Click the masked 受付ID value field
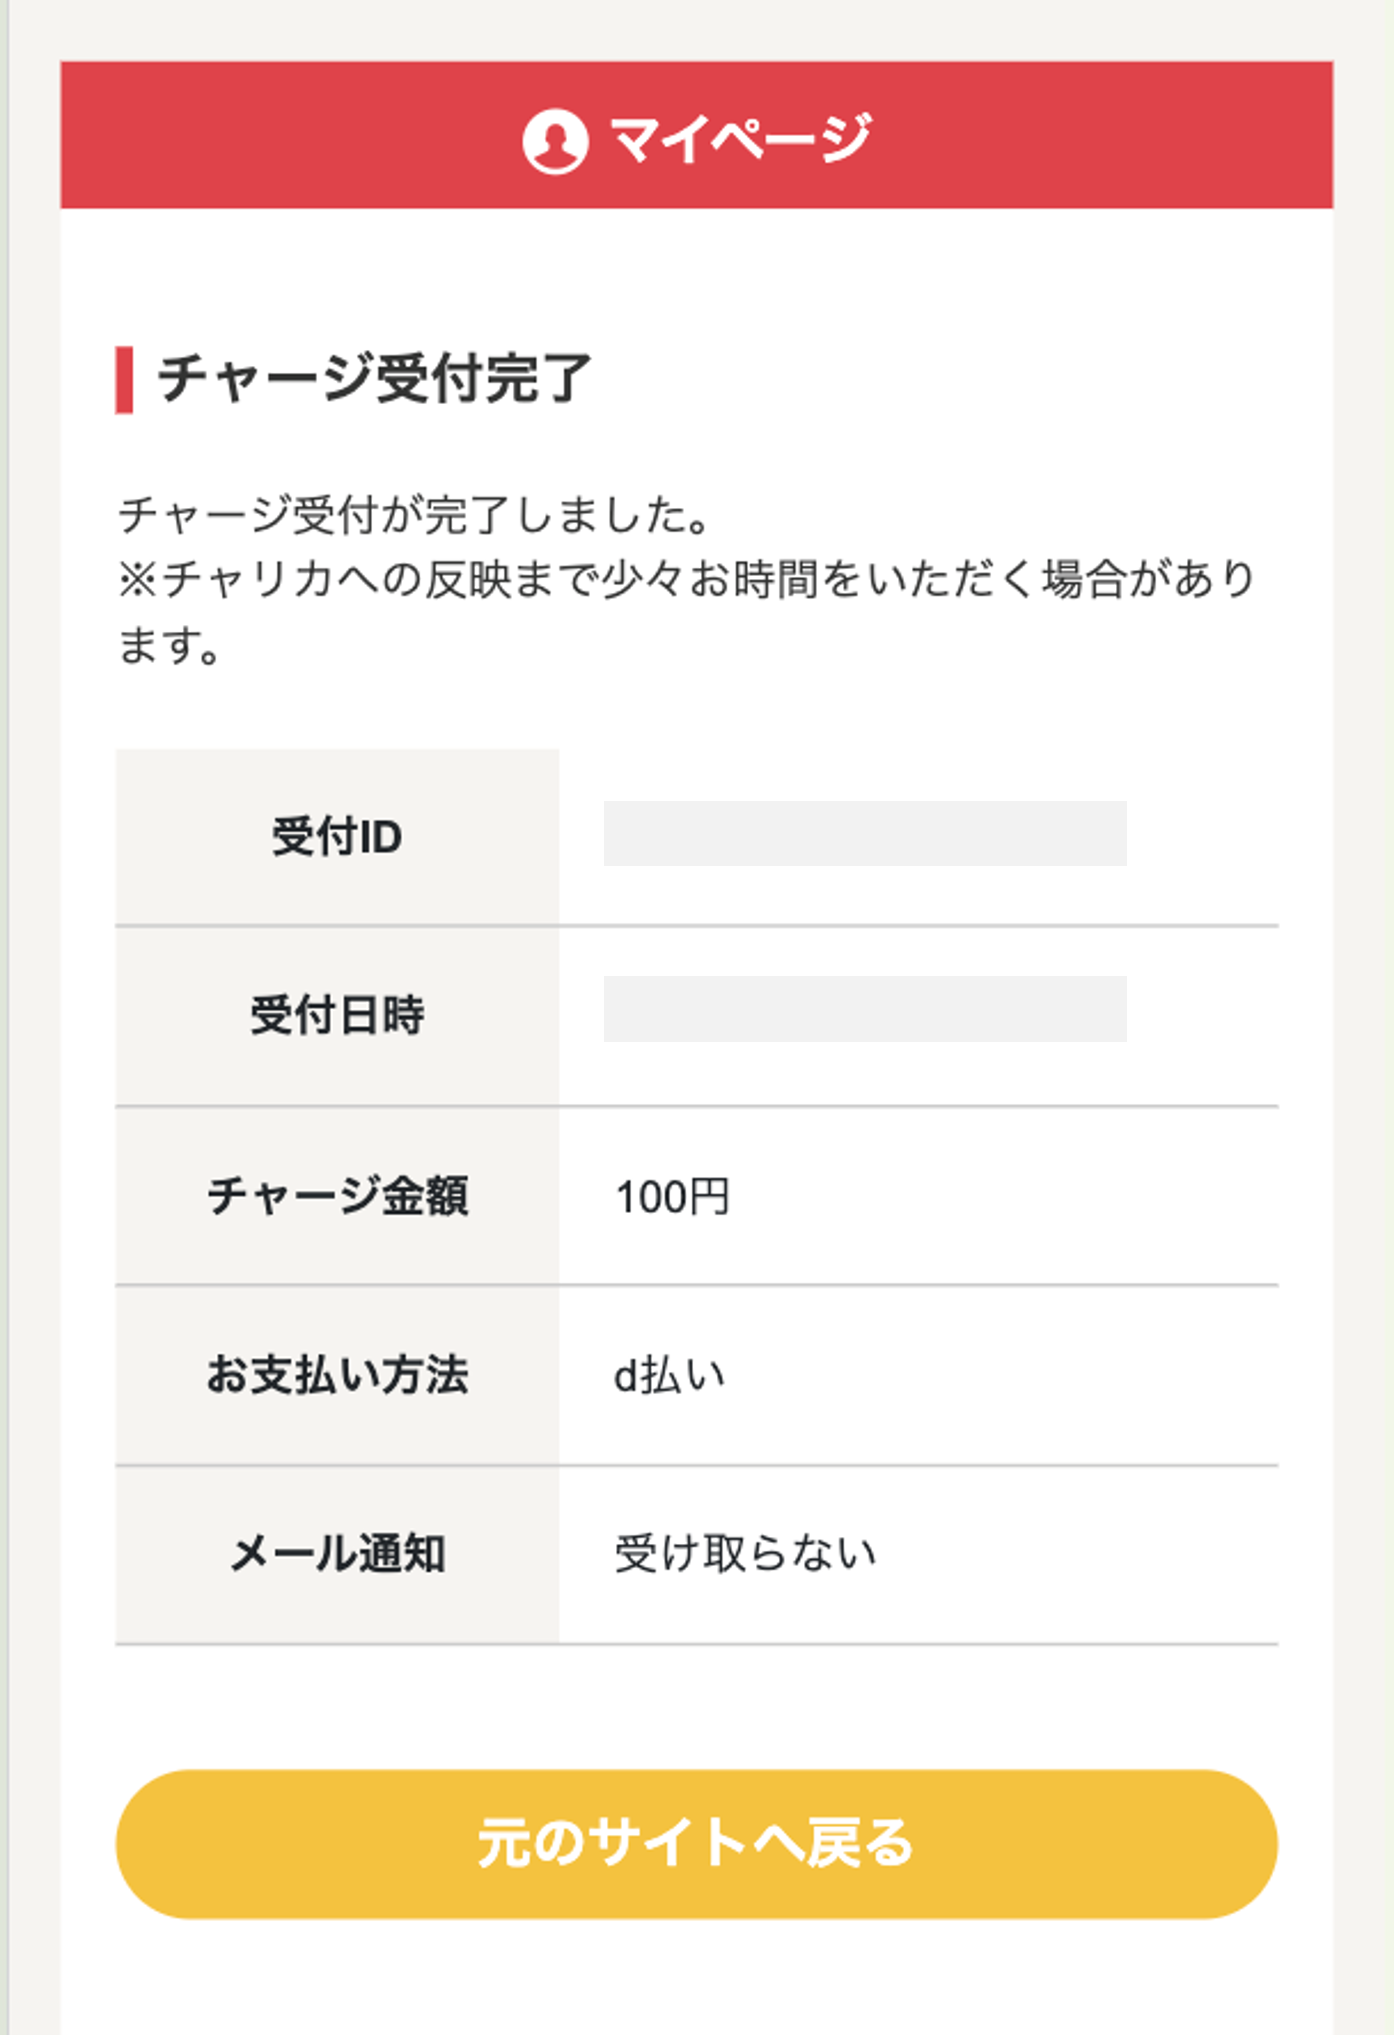The width and height of the screenshot is (1394, 2035). [x=865, y=833]
